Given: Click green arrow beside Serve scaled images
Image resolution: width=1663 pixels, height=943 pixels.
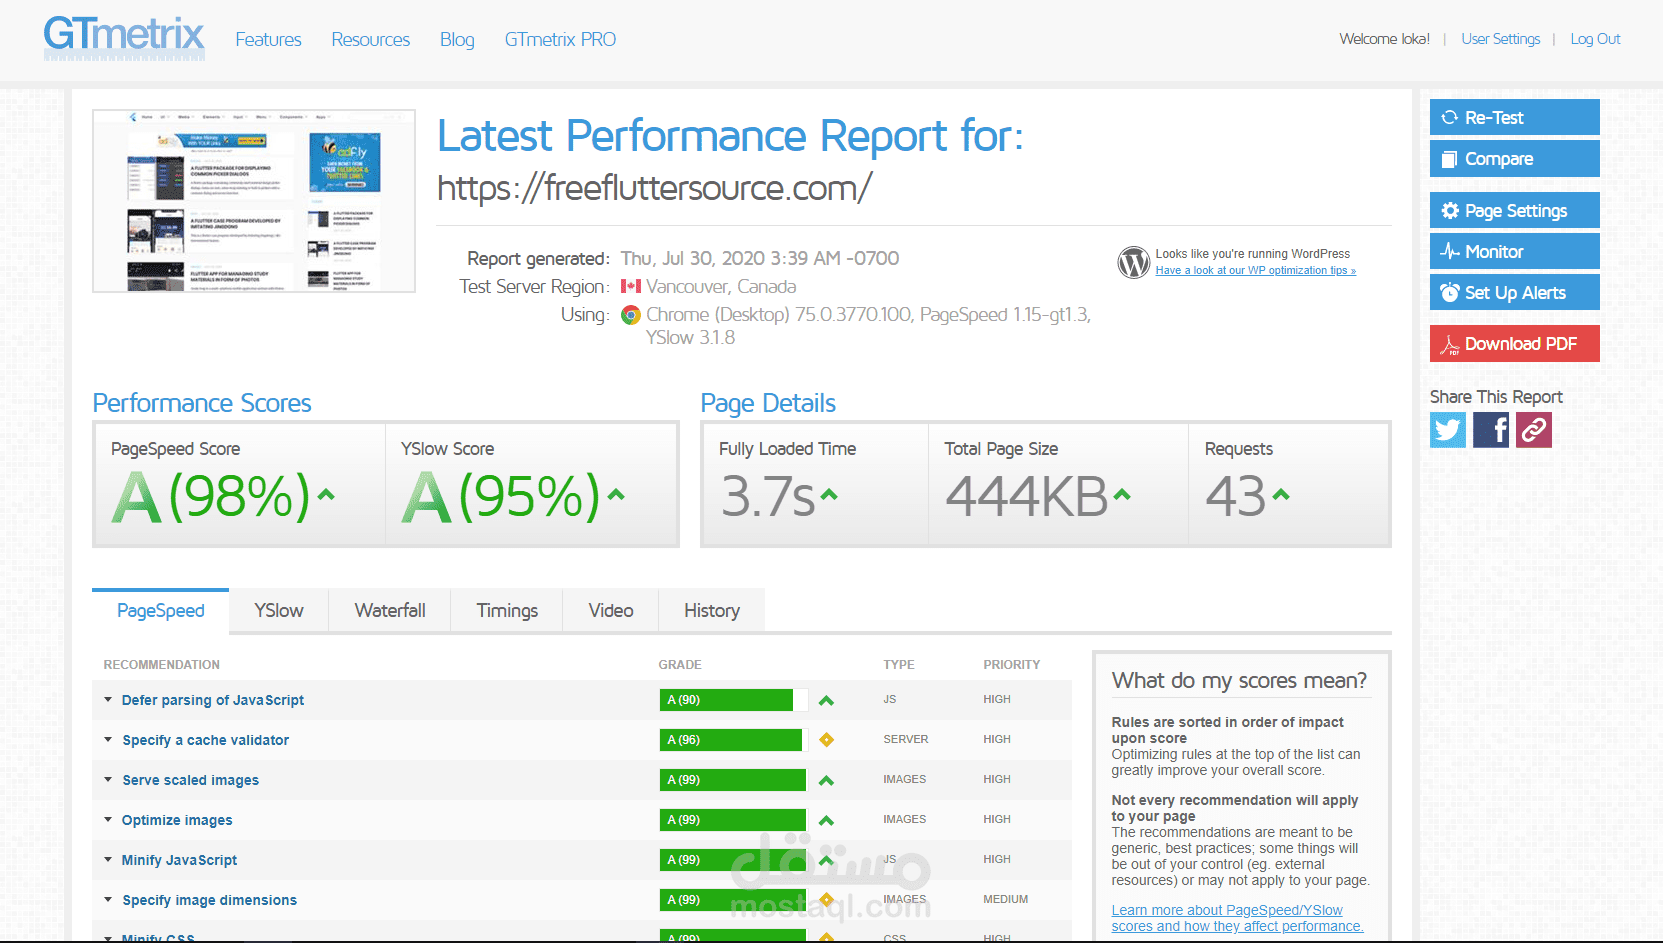Looking at the screenshot, I should tap(826, 780).
